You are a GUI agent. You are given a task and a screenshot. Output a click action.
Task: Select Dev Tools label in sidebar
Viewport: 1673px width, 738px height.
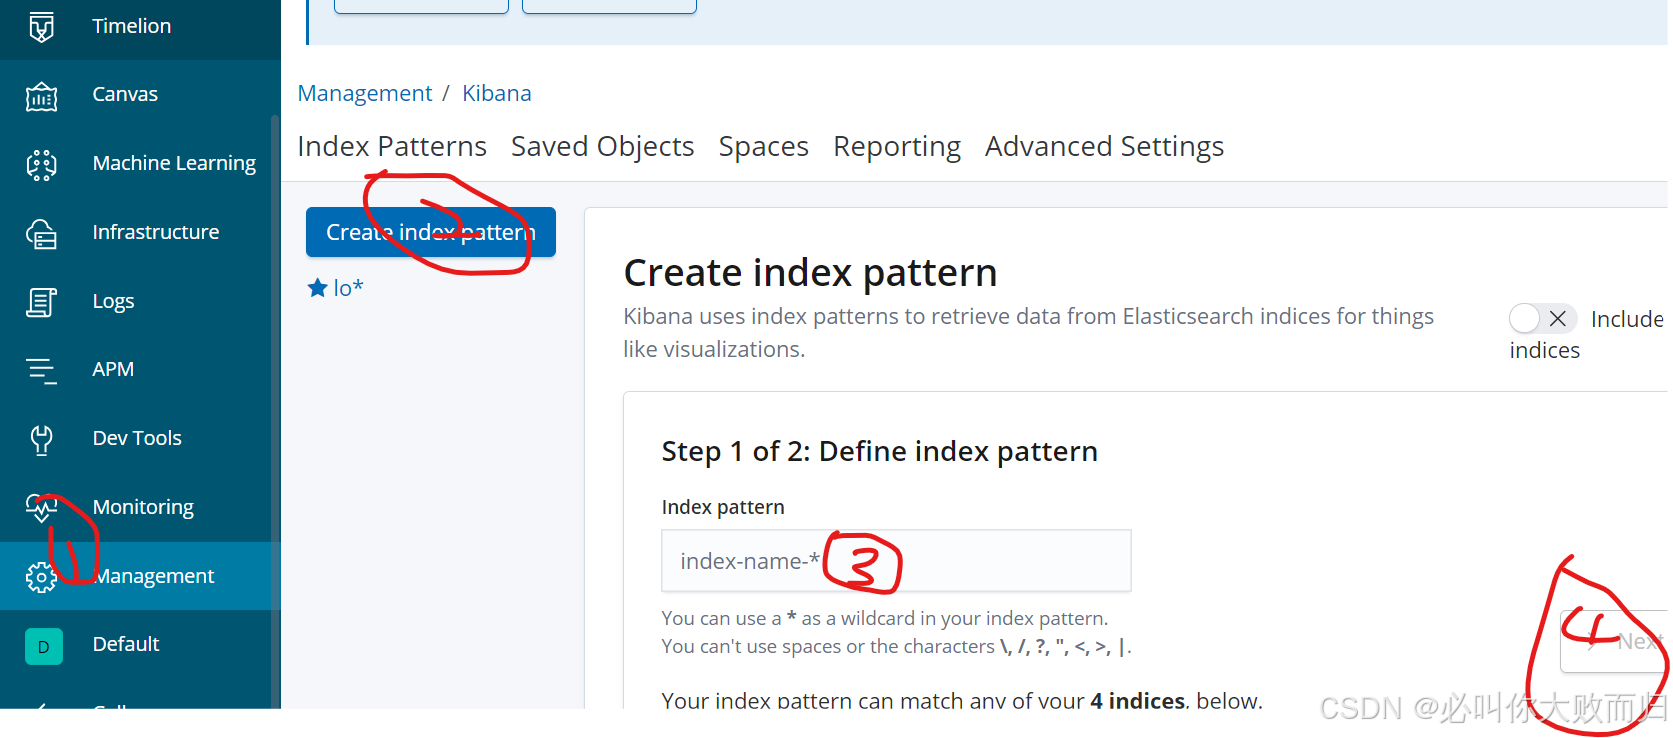[137, 438]
